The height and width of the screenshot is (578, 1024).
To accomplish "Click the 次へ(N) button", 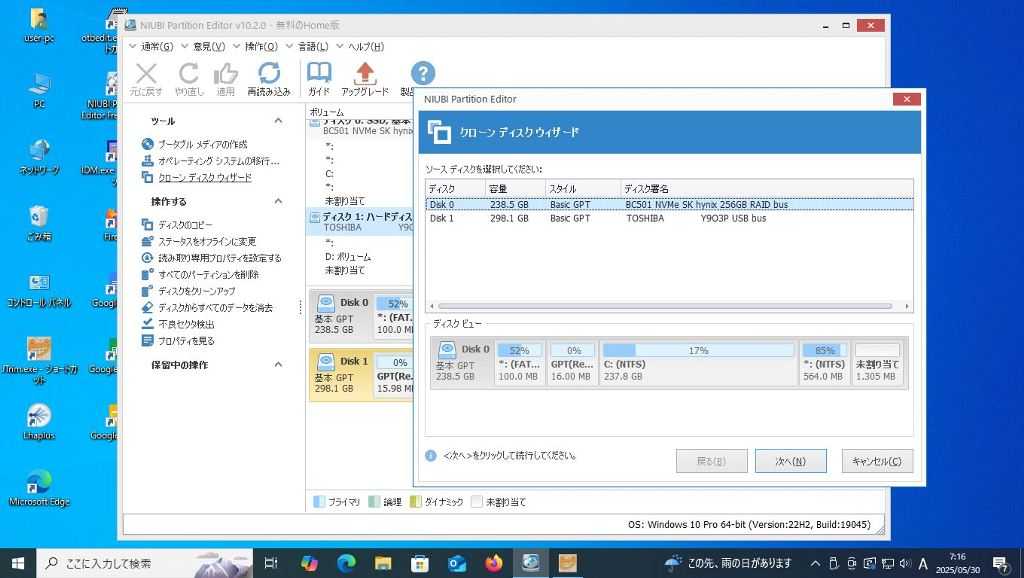I will click(x=790, y=461).
